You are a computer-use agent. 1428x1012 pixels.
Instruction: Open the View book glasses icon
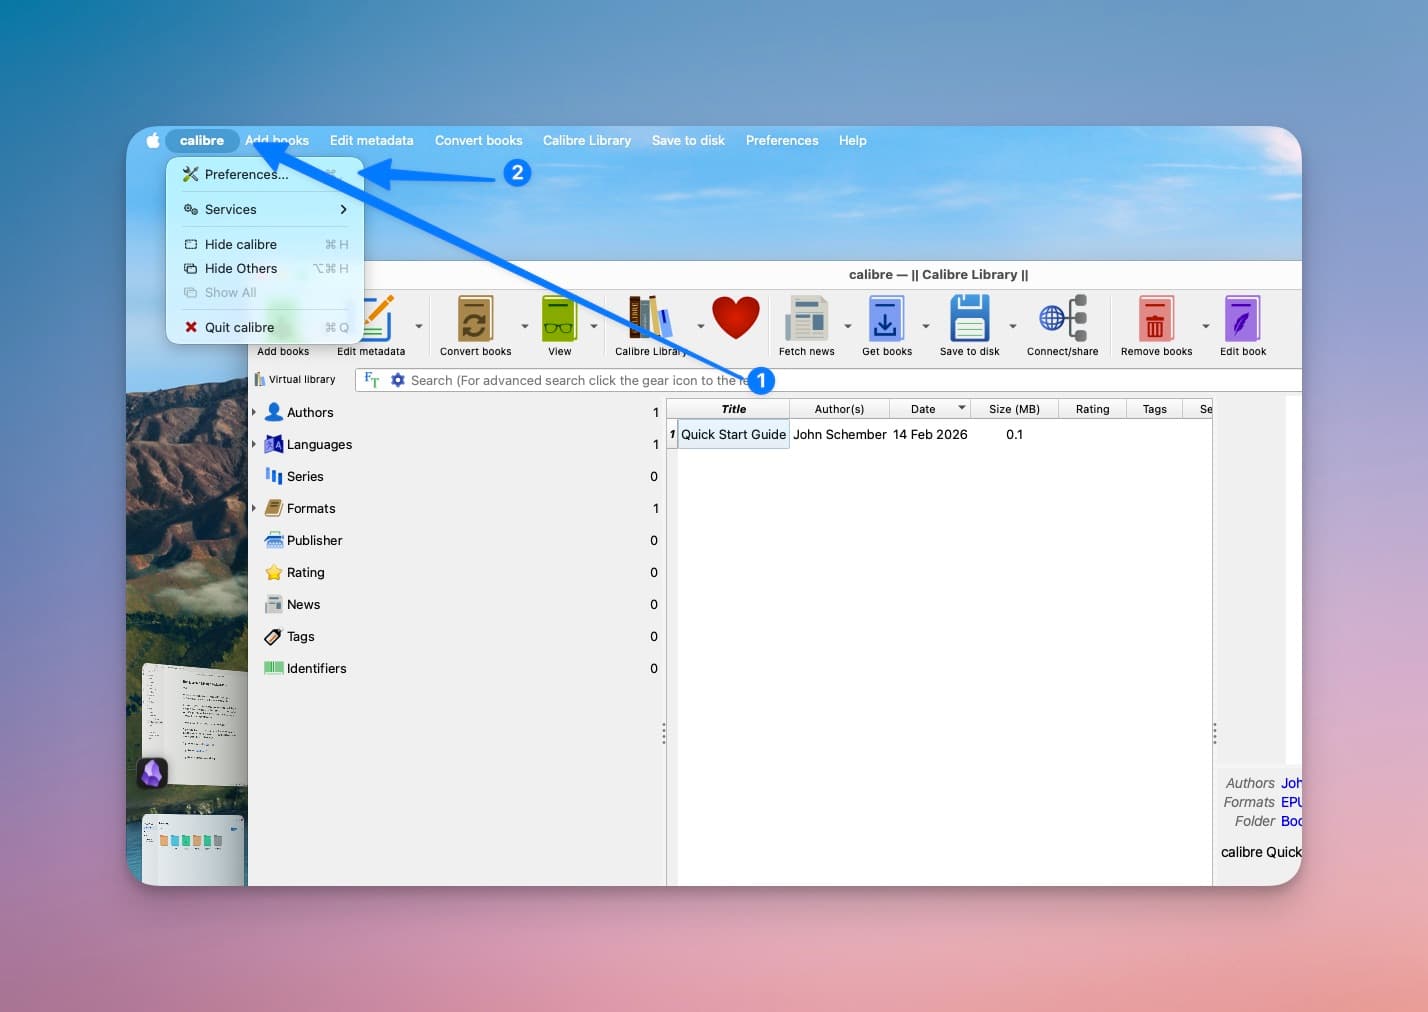point(559,320)
